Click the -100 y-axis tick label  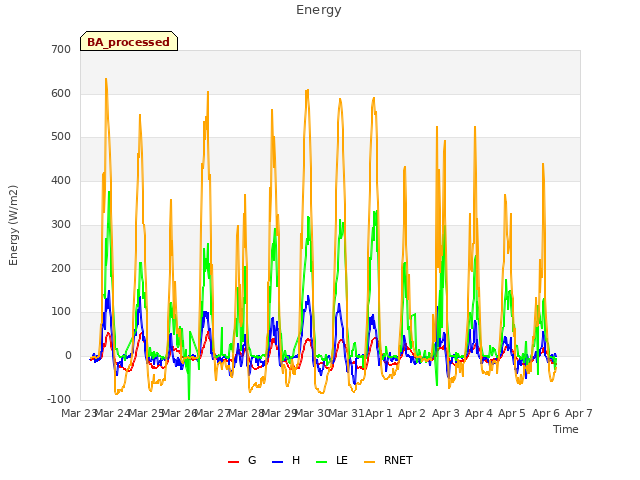[59, 399]
